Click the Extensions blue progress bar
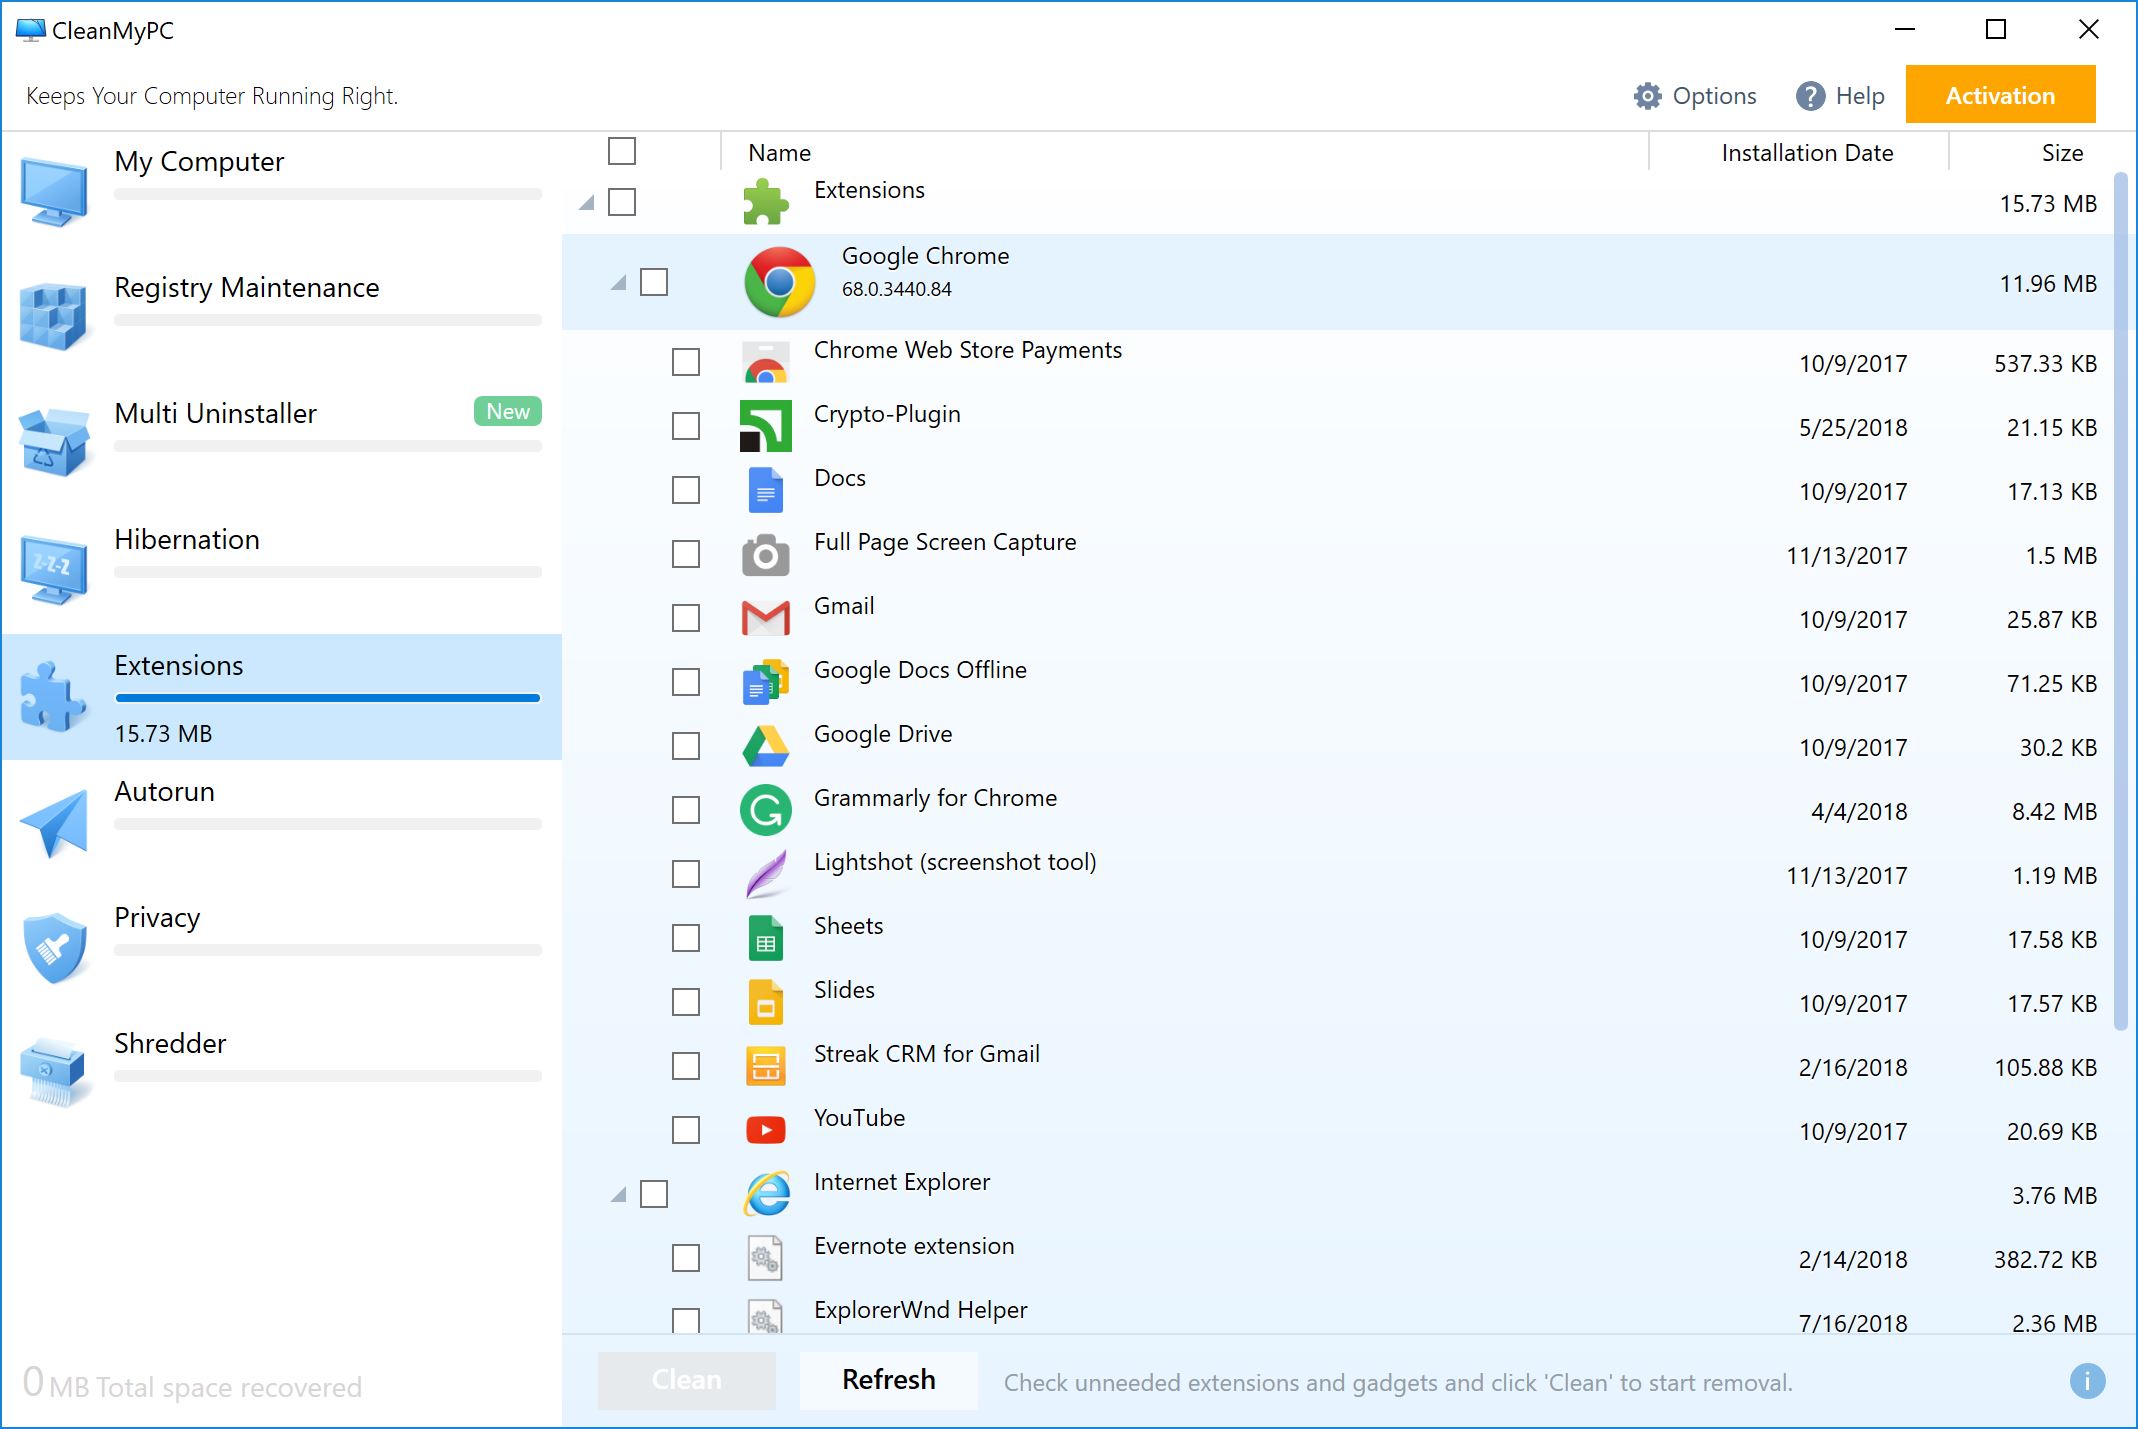Image resolution: width=2138 pixels, height=1429 pixels. (x=328, y=698)
